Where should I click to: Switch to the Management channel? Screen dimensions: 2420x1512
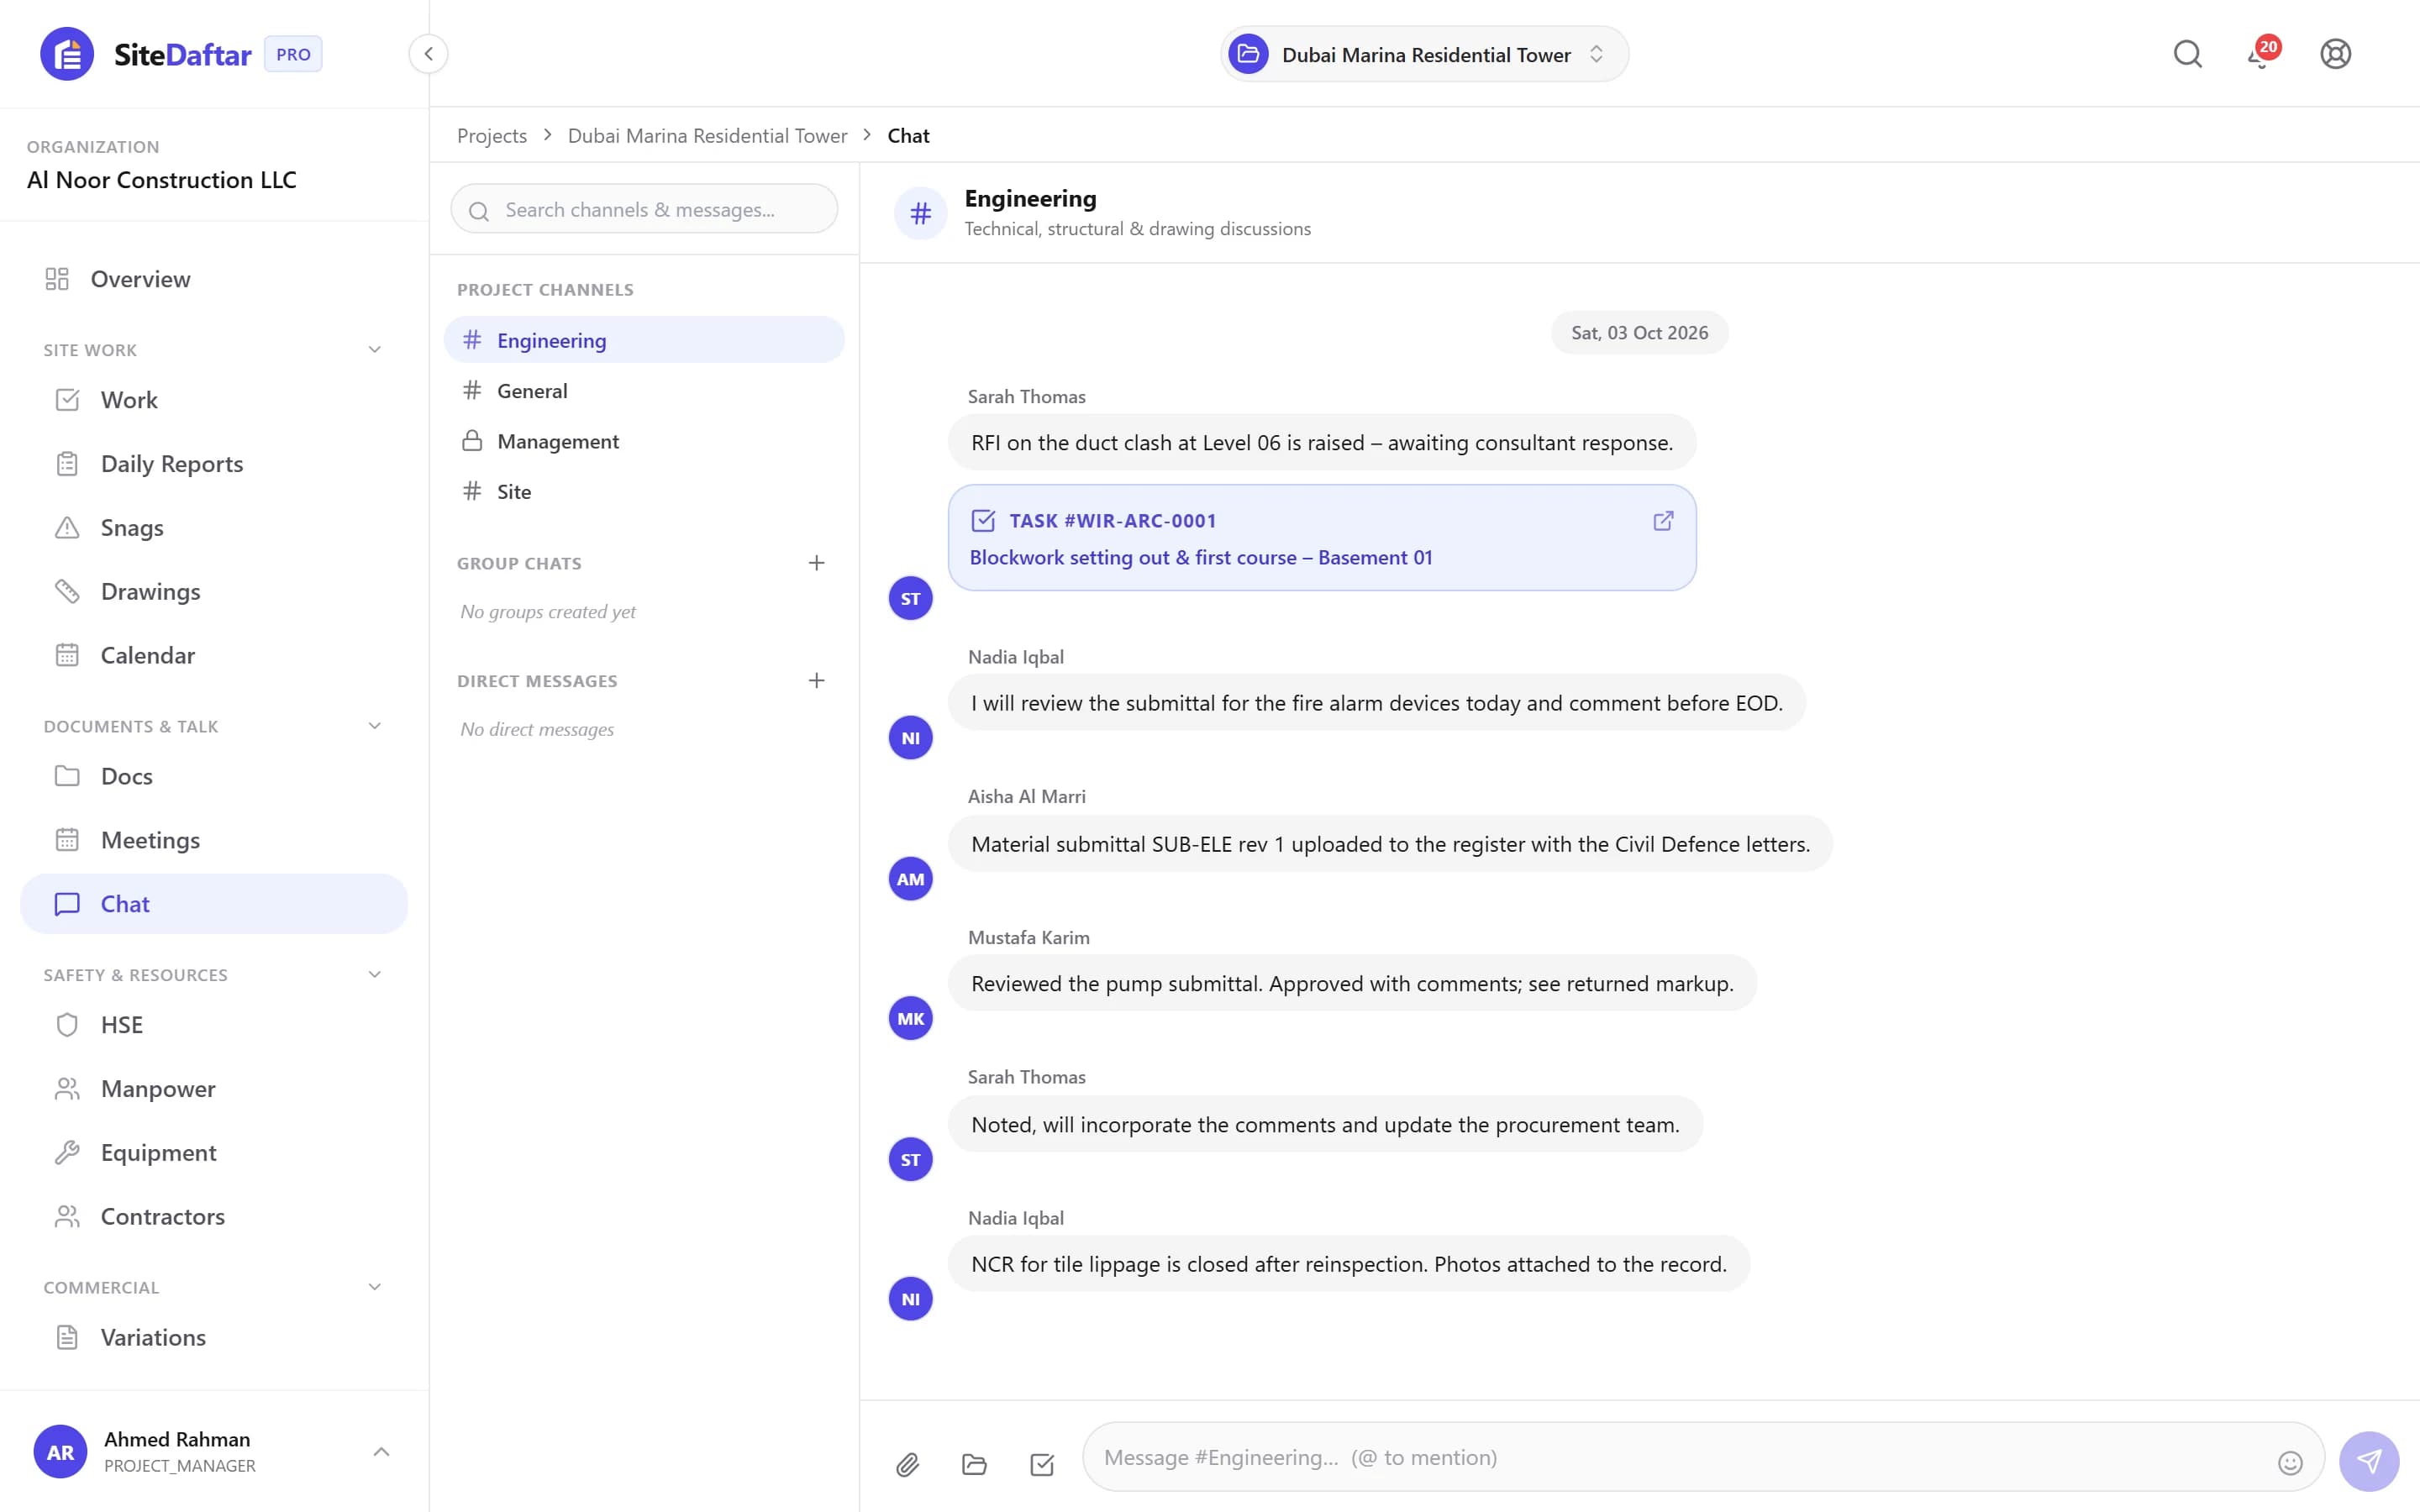pos(644,441)
